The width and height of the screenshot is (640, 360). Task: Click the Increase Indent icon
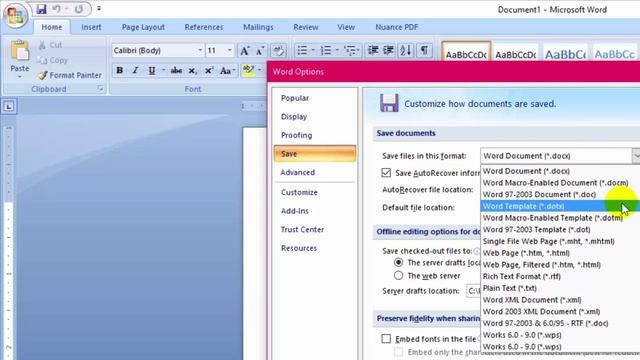[x=389, y=50]
